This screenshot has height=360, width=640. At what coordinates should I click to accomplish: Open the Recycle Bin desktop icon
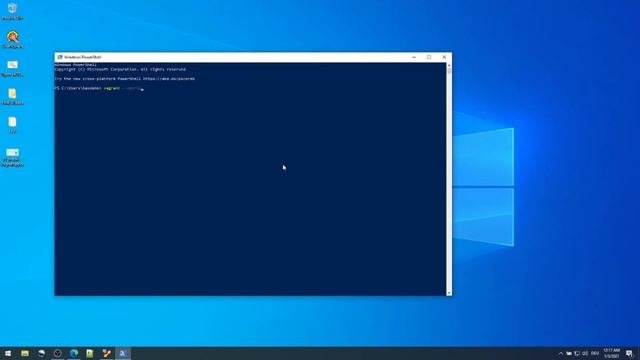click(12, 11)
